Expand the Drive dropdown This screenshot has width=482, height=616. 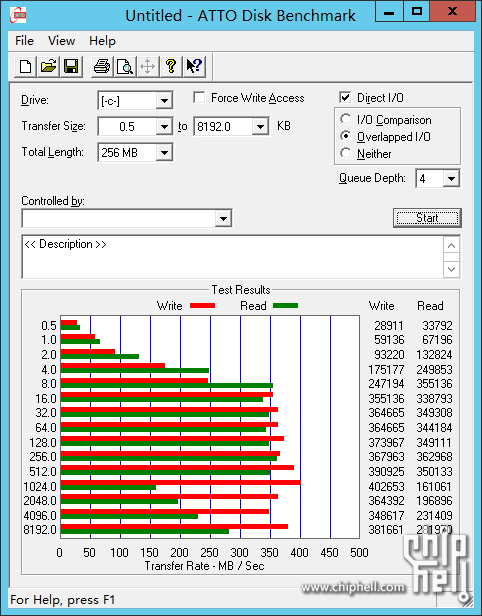click(x=164, y=101)
